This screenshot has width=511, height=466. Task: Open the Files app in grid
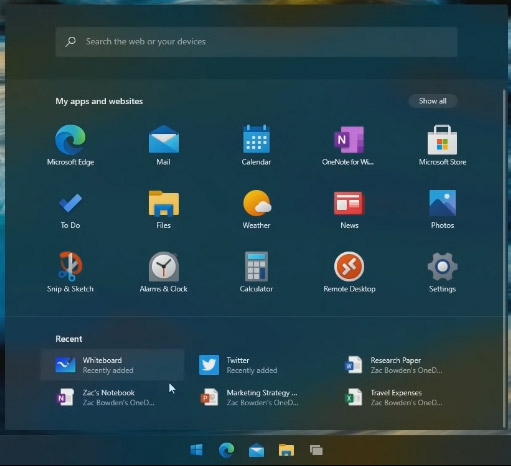(163, 209)
